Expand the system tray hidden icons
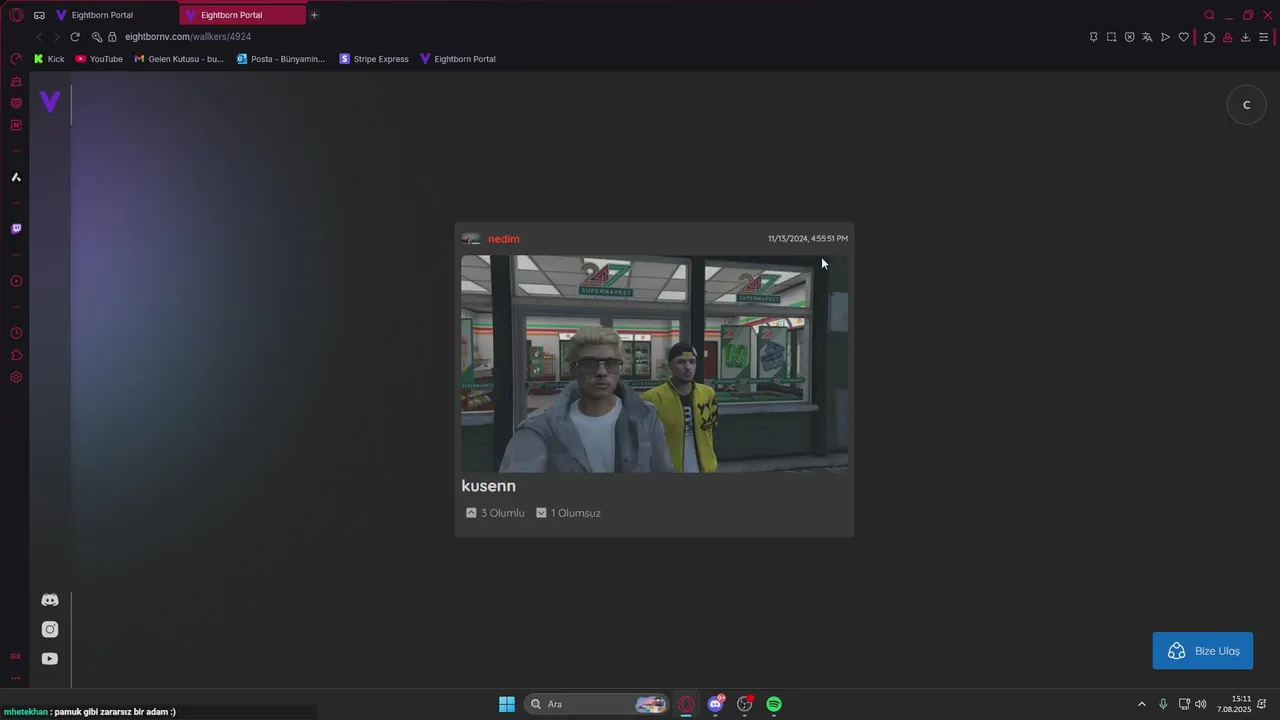Image resolution: width=1280 pixels, height=720 pixels. [1142, 704]
